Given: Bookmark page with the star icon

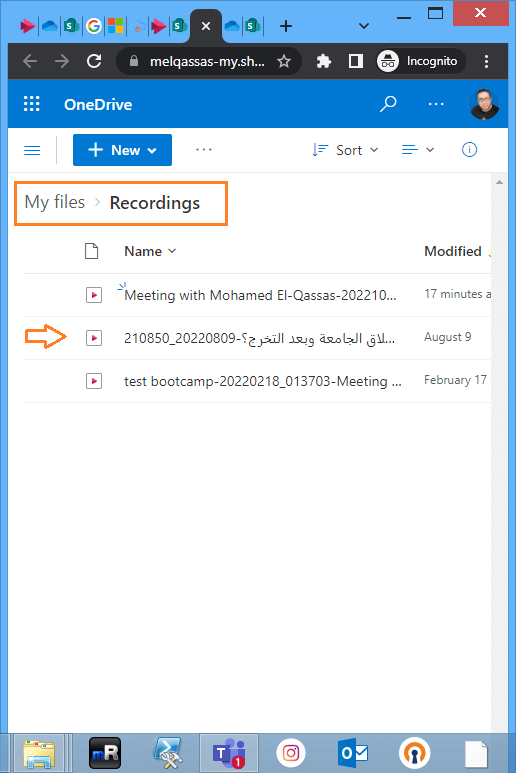Looking at the screenshot, I should tap(284, 62).
